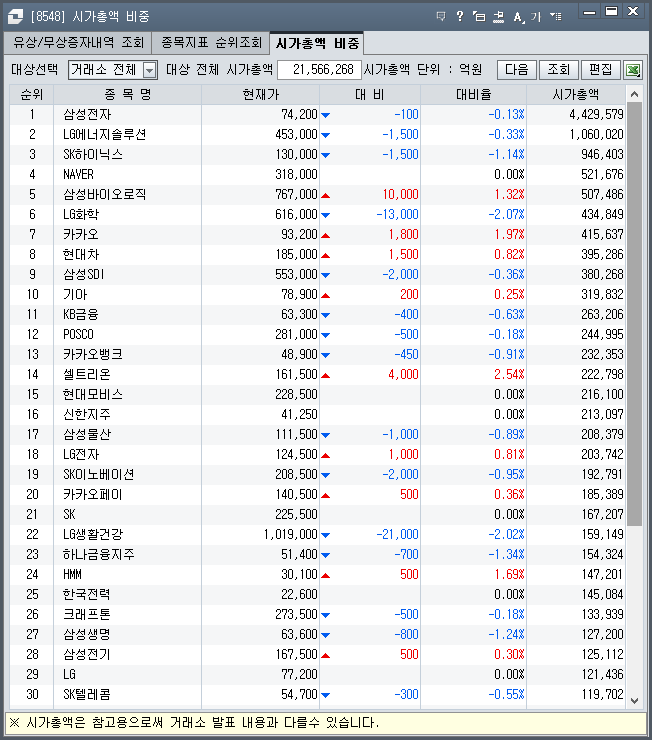
Task: Click the 현재가 column header
Action: [x=260, y=95]
